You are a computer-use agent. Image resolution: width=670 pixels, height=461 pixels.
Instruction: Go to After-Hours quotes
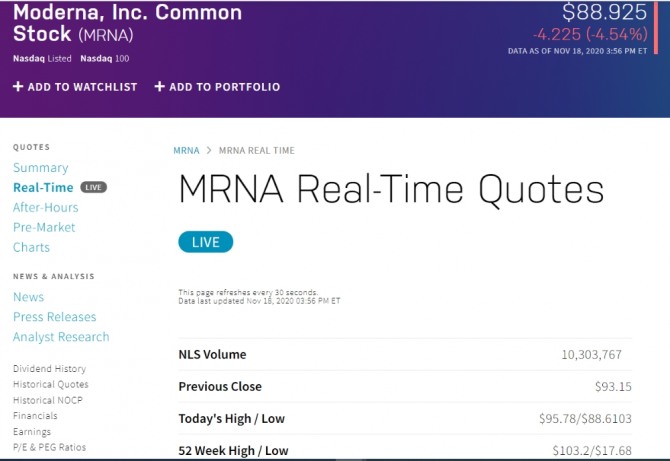coord(45,208)
